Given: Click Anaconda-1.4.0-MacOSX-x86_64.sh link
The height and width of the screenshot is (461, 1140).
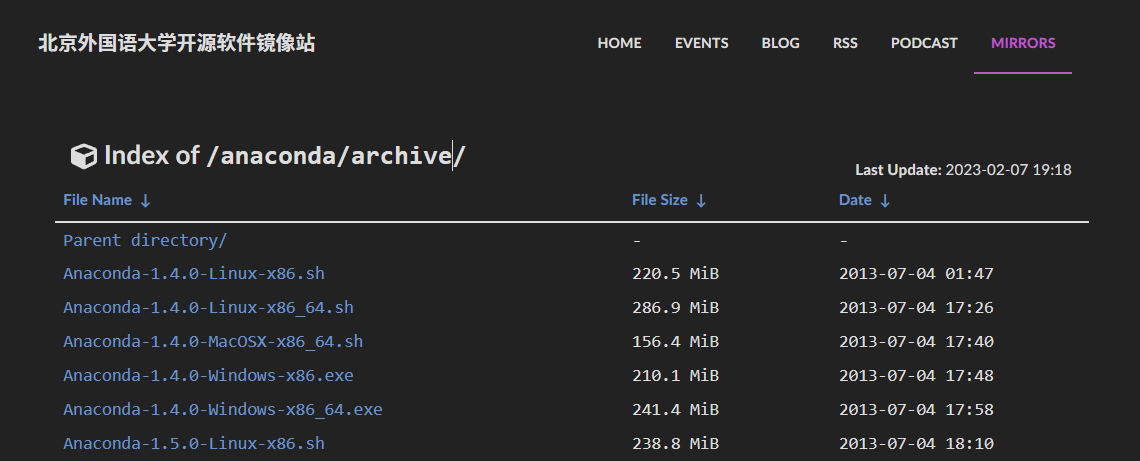Looking at the screenshot, I should coord(213,341).
